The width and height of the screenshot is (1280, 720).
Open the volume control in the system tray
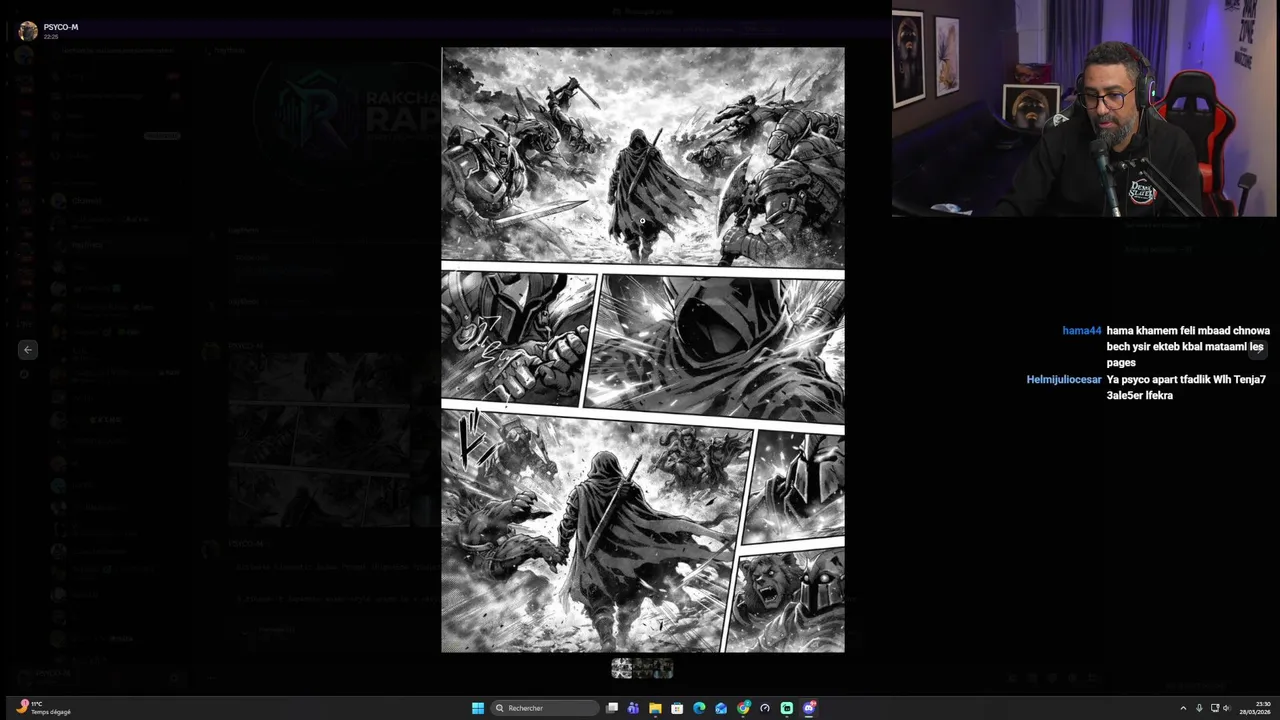click(1227, 708)
